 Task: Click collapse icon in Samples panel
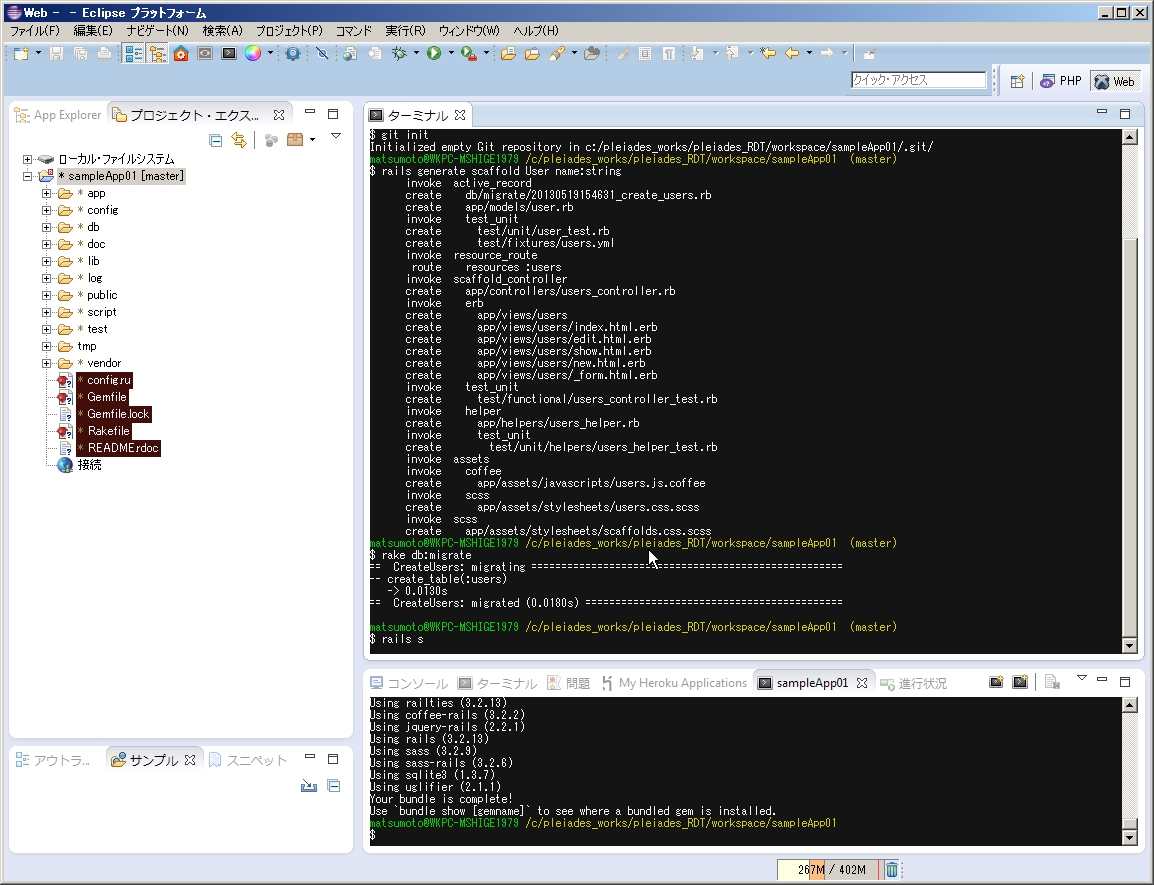pos(333,786)
